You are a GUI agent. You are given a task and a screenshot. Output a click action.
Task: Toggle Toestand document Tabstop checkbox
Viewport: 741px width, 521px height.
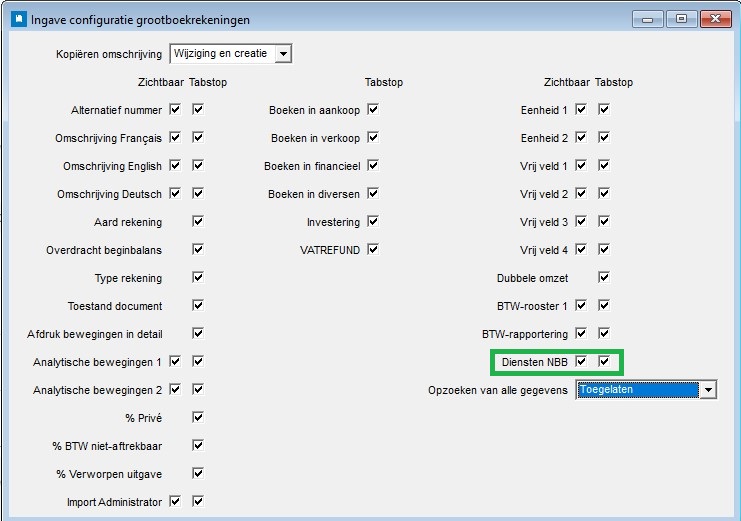(x=198, y=305)
